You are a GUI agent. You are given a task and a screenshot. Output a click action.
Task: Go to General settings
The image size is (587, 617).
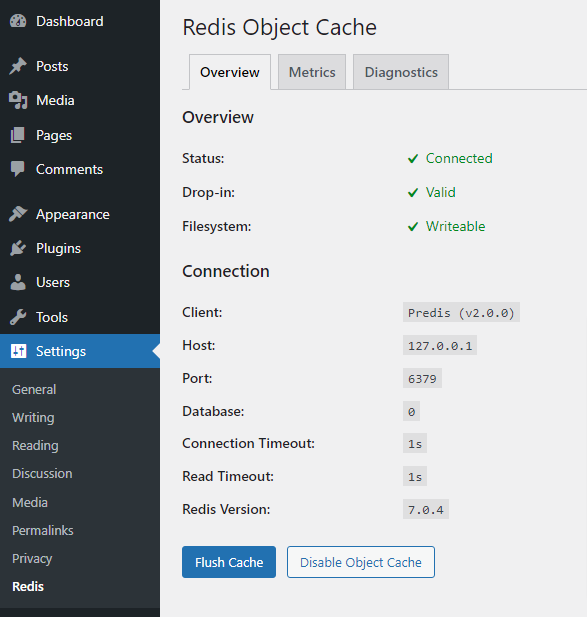[x=34, y=390]
